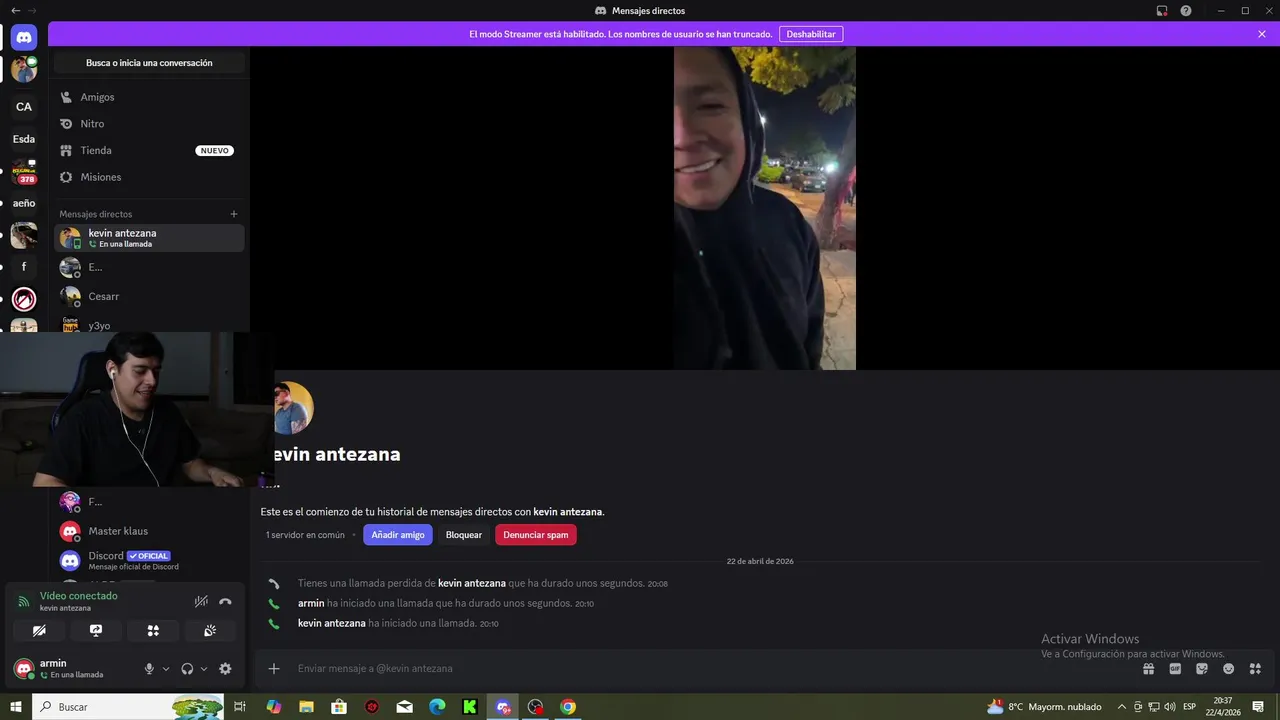The width and height of the screenshot is (1280, 720).
Task: Open the sticker picker
Action: pos(1202,669)
